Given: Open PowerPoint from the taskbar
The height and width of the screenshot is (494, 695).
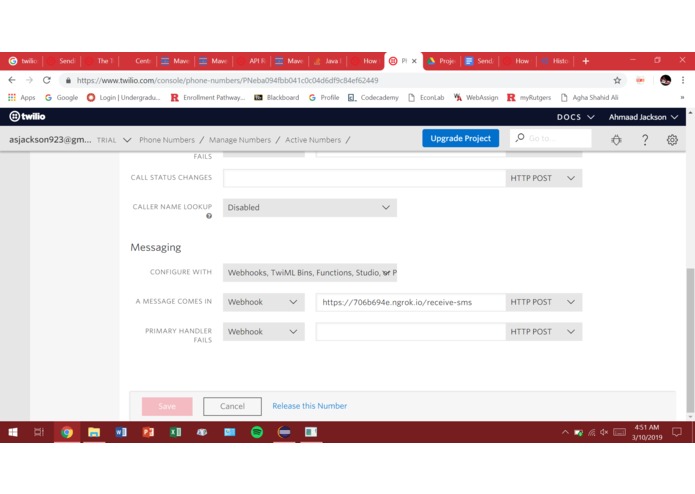Looking at the screenshot, I should (x=148, y=432).
